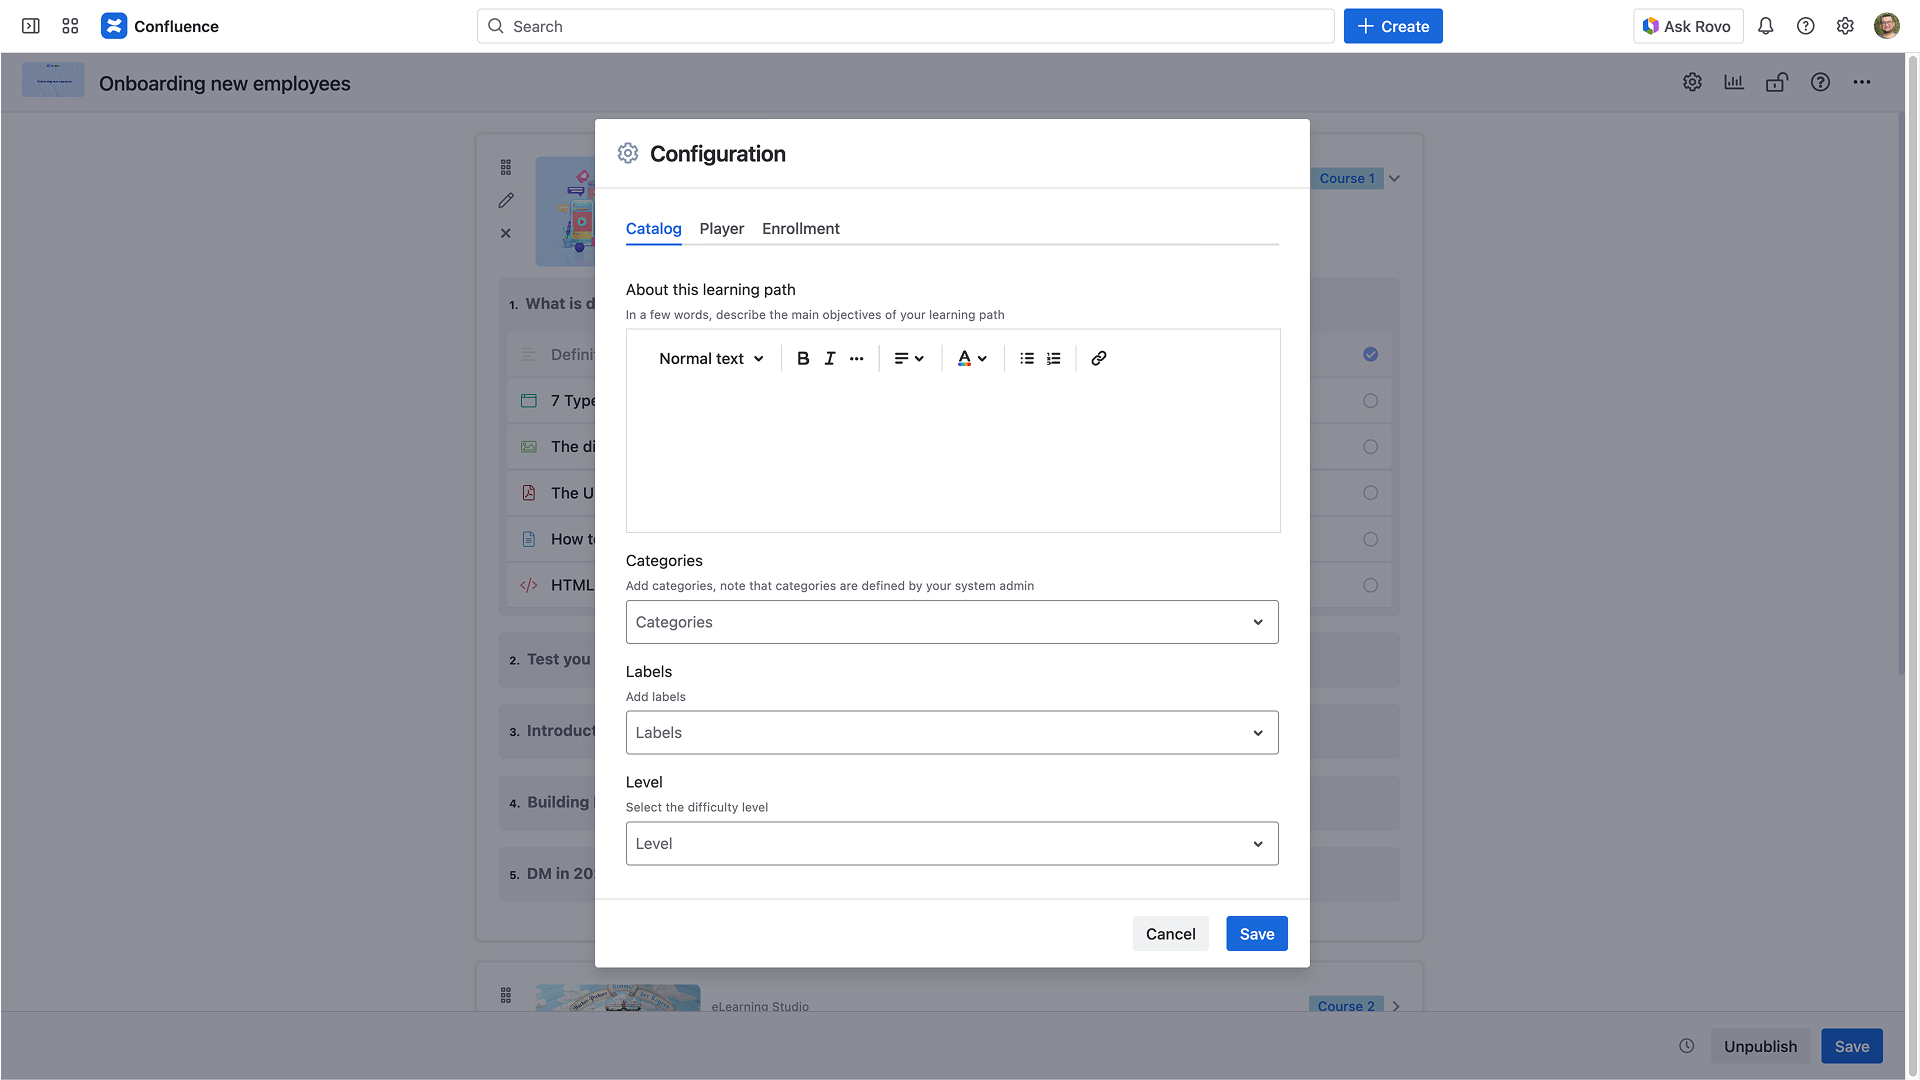The image size is (1920, 1080).
Task: Cancel the Configuration dialog
Action: 1170,934
